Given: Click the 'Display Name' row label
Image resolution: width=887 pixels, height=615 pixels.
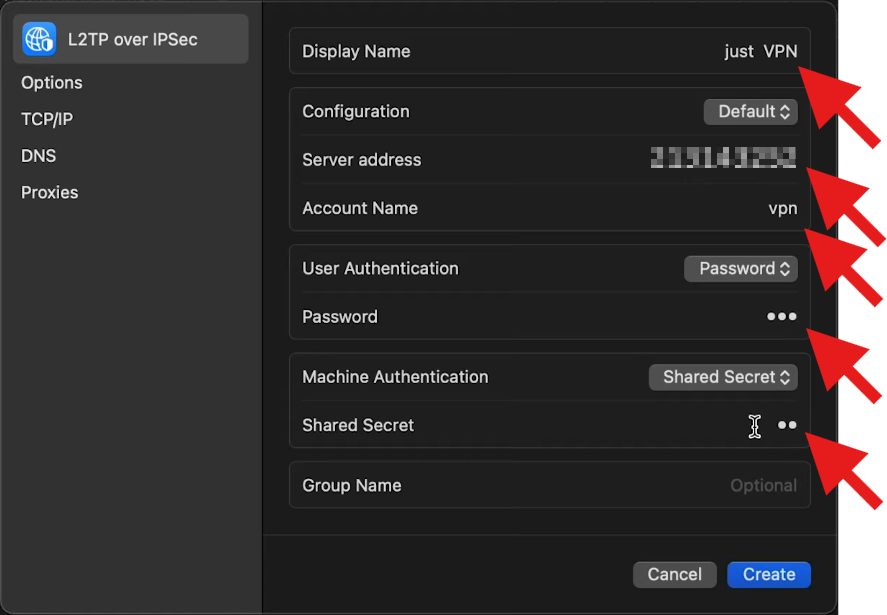Looking at the screenshot, I should (356, 52).
